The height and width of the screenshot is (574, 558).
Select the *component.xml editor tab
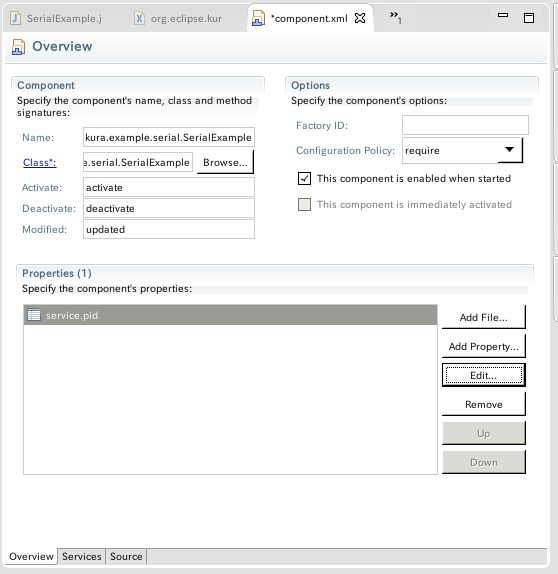click(x=309, y=18)
